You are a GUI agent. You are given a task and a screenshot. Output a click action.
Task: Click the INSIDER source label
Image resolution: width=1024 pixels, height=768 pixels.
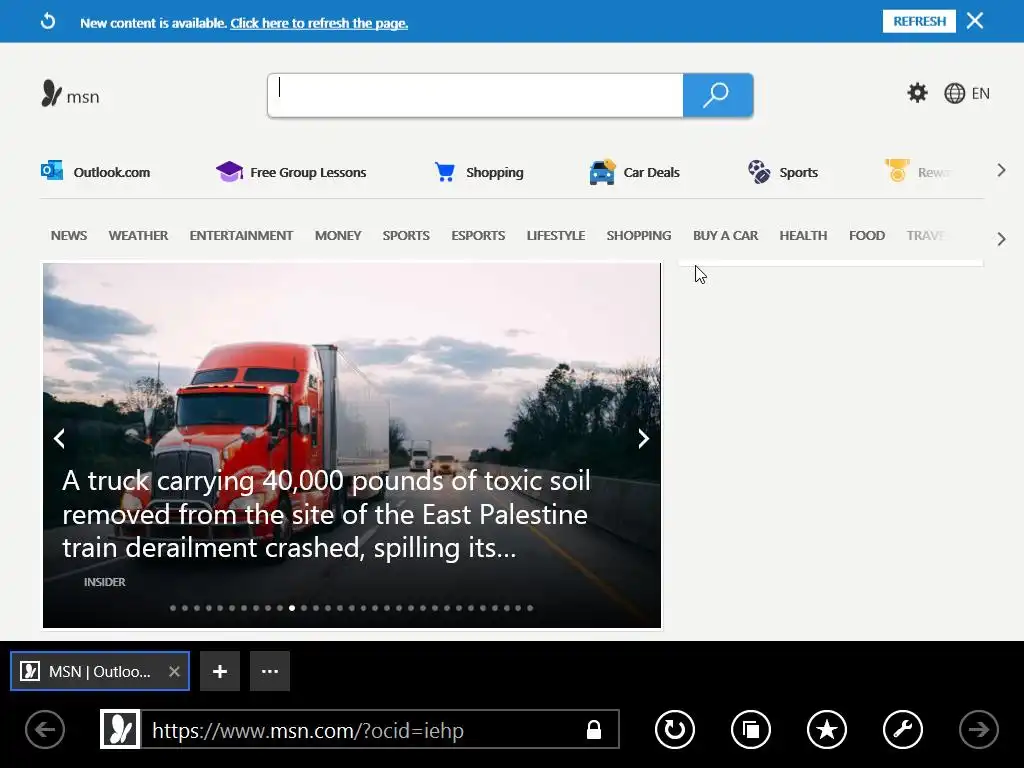point(104,581)
